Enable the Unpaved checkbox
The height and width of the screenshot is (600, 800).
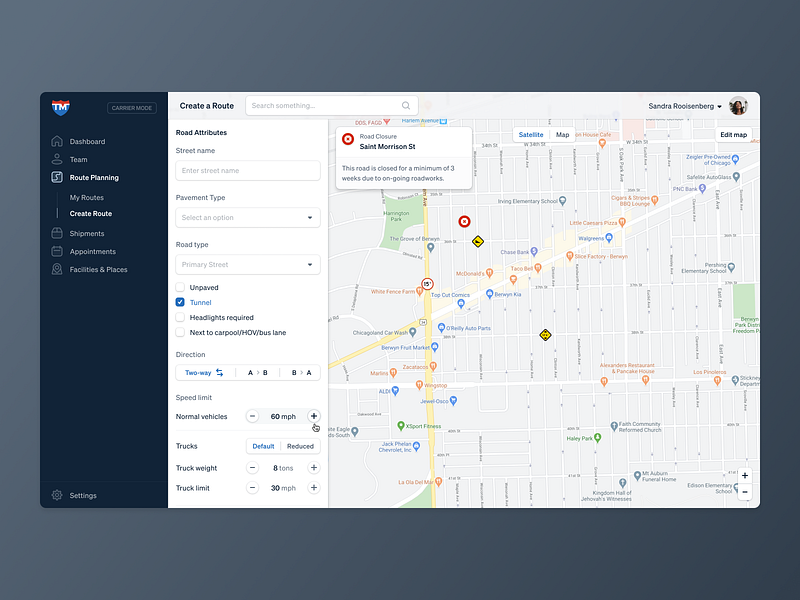(x=181, y=287)
